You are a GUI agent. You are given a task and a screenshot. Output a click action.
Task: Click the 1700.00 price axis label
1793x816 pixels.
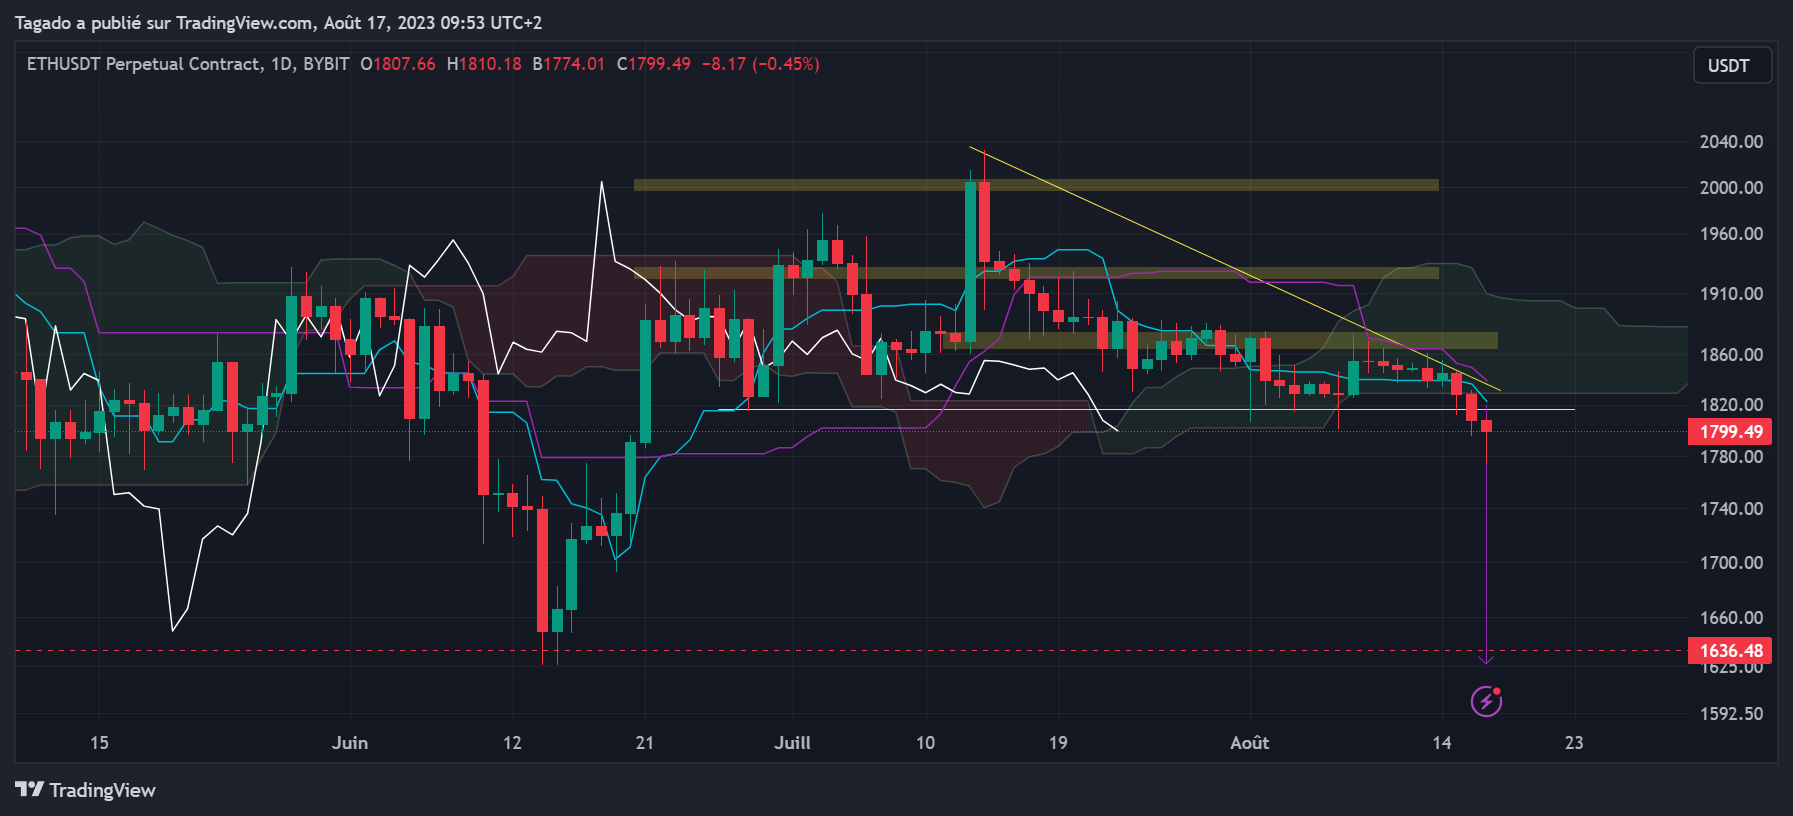[1731, 563]
